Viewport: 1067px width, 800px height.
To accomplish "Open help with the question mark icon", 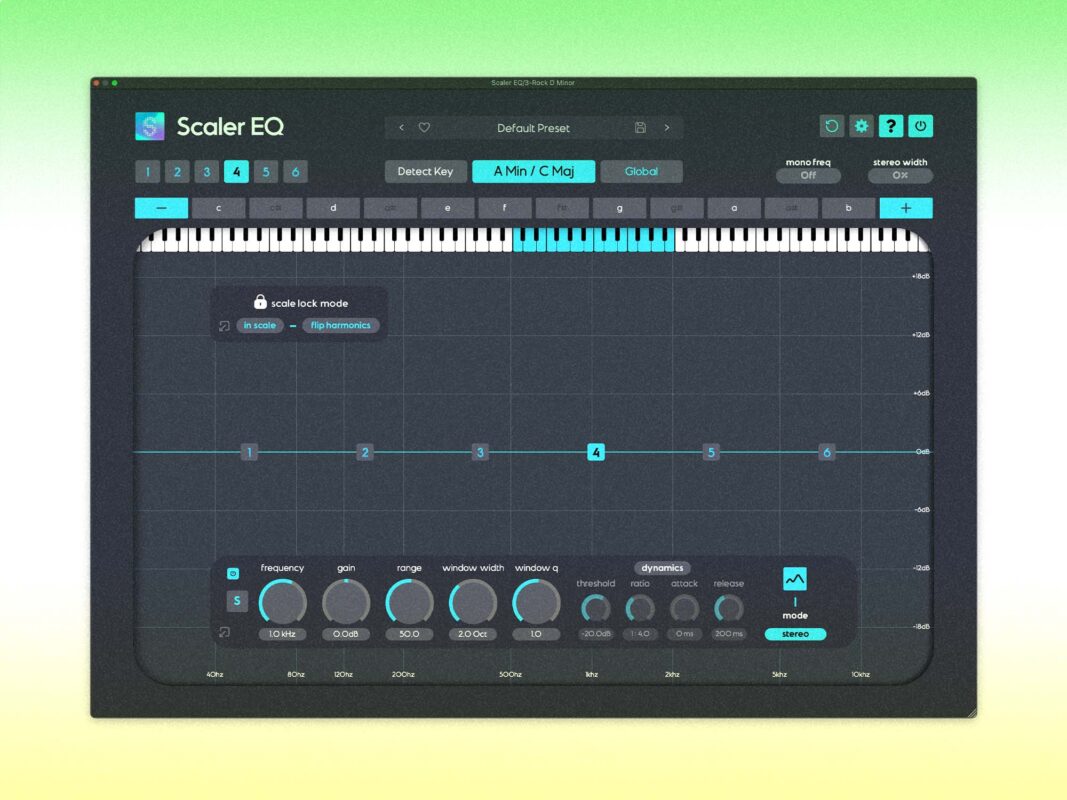I will (891, 126).
